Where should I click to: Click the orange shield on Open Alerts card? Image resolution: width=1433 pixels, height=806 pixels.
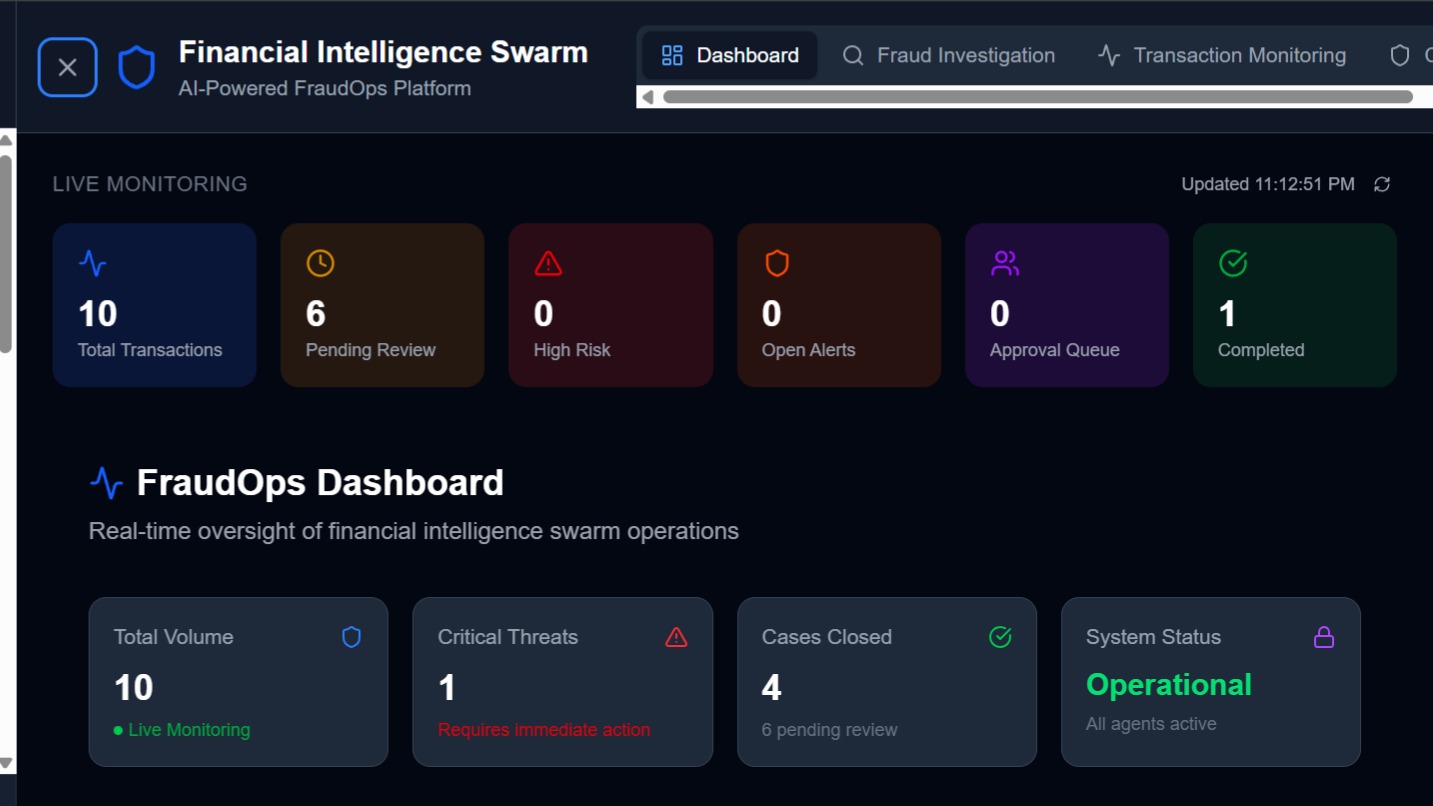(777, 263)
